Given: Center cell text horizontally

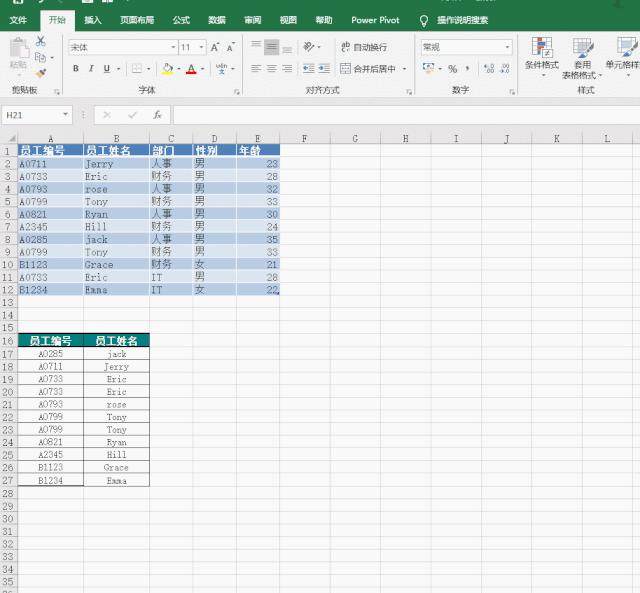Looking at the screenshot, I should coord(271,69).
